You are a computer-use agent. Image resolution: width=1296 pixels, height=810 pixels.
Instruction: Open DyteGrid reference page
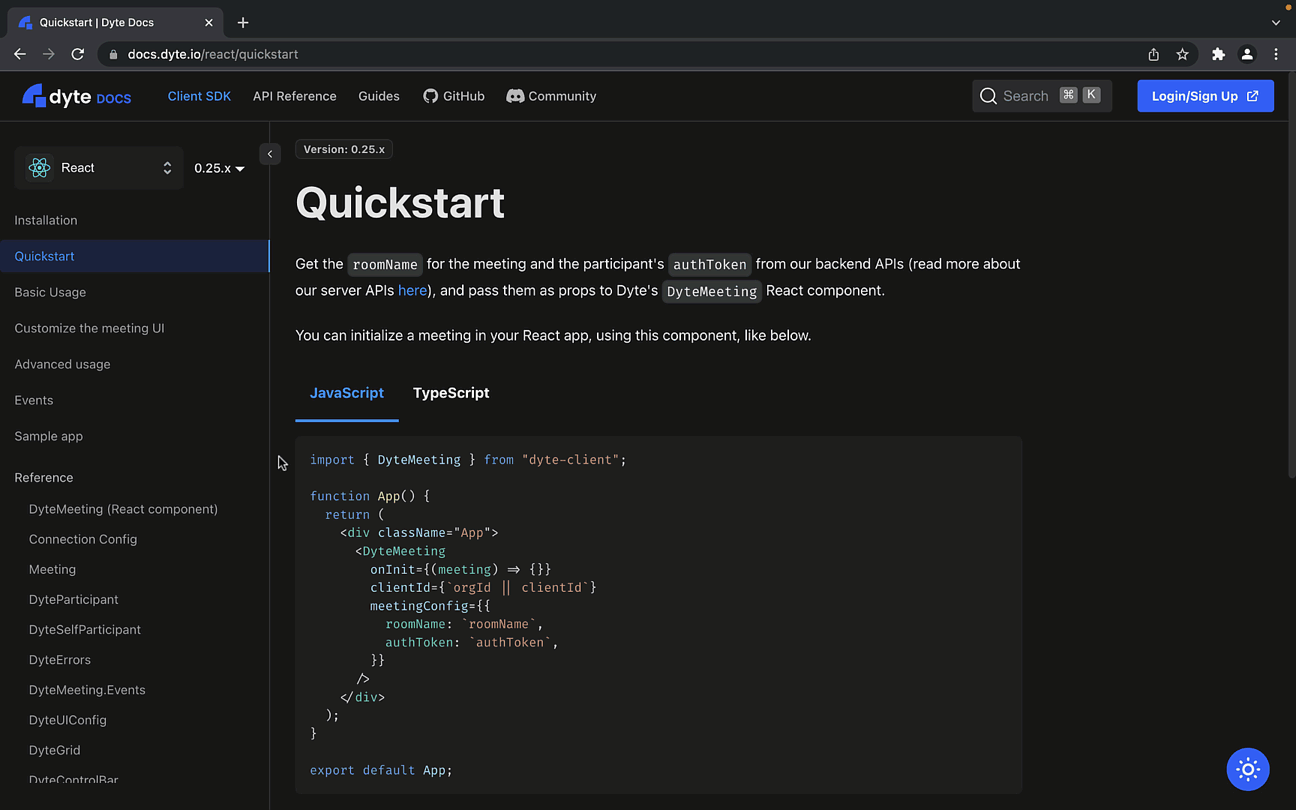pos(55,749)
